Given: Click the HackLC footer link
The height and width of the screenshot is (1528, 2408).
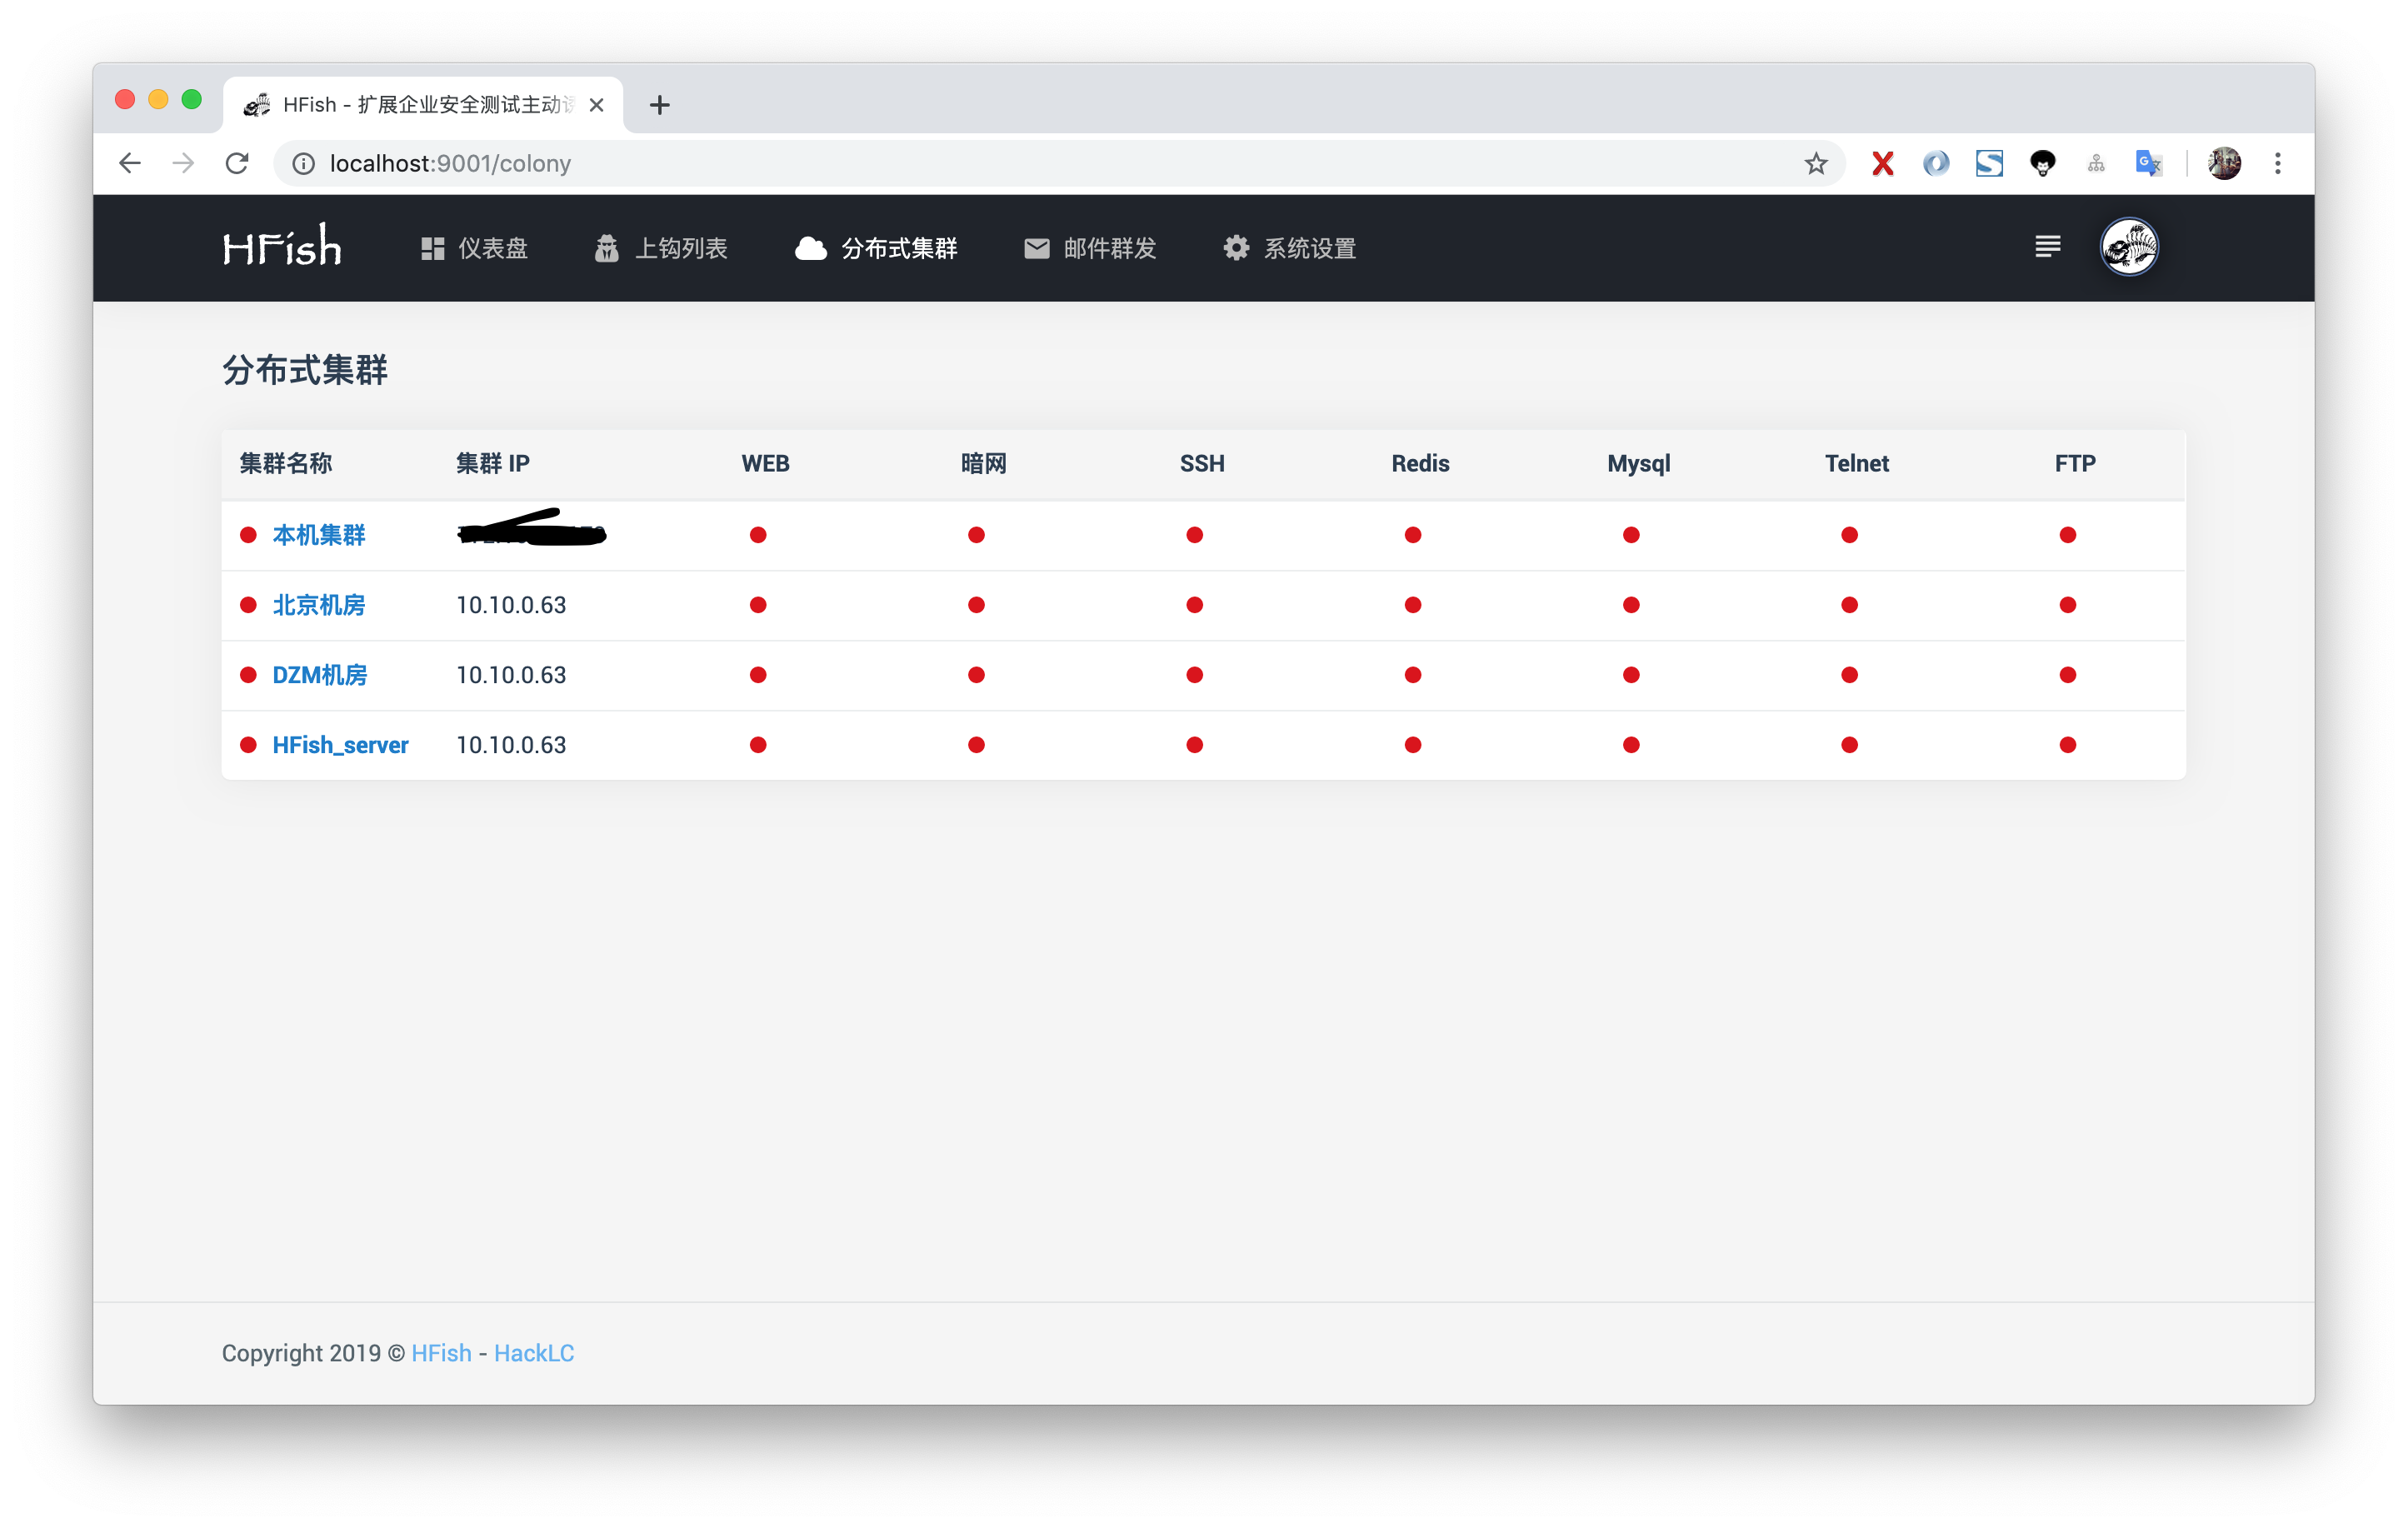Looking at the screenshot, I should (533, 1353).
